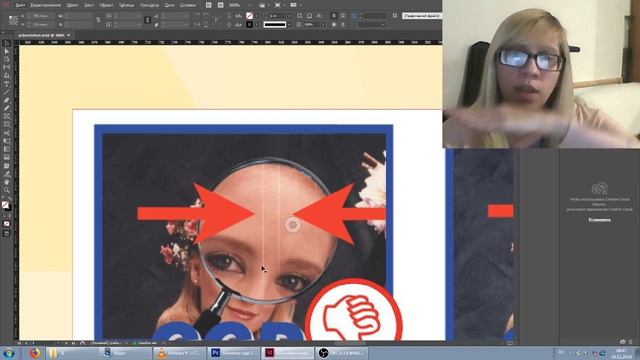Open the Объект menu
This screenshot has width=640, height=360.
(106, 5)
